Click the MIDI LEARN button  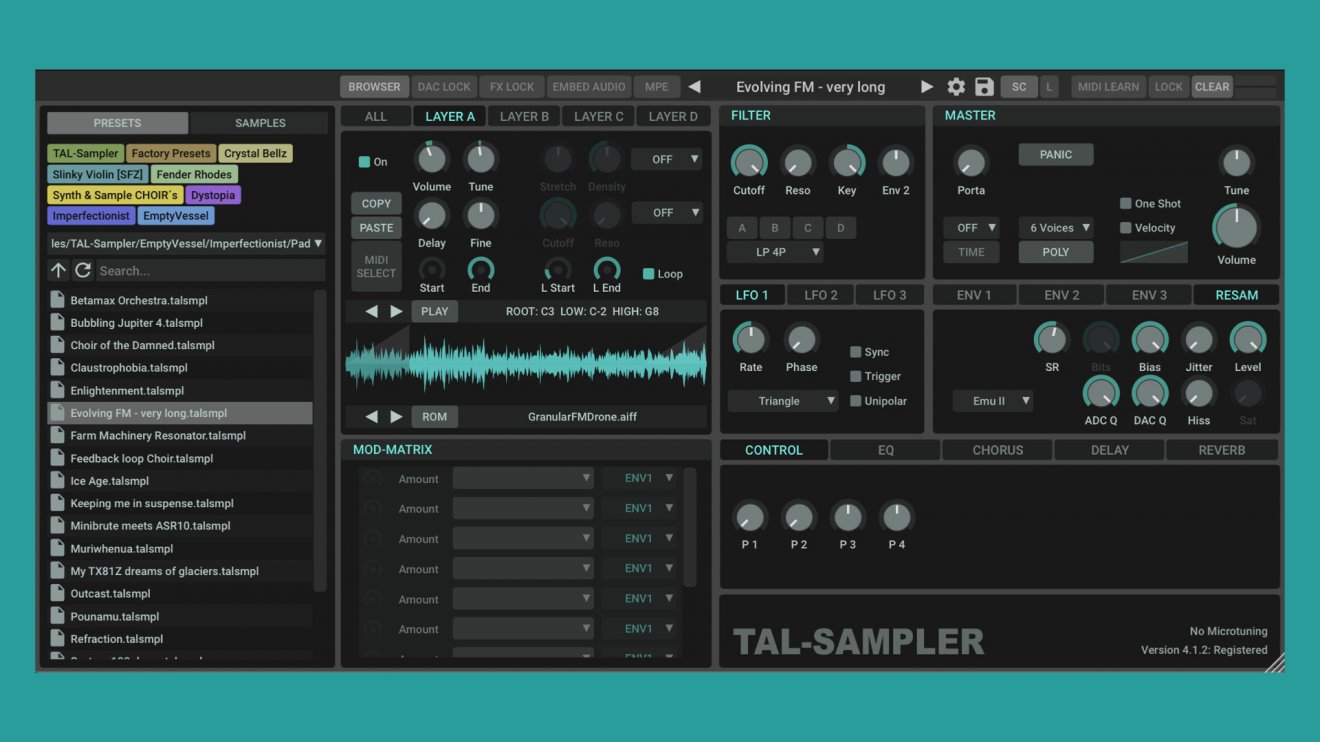click(1108, 87)
